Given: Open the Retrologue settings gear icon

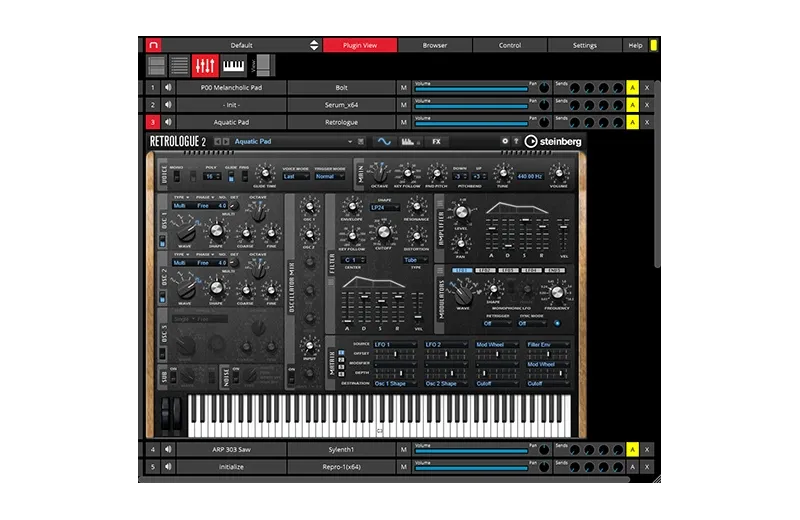Looking at the screenshot, I should tap(505, 142).
